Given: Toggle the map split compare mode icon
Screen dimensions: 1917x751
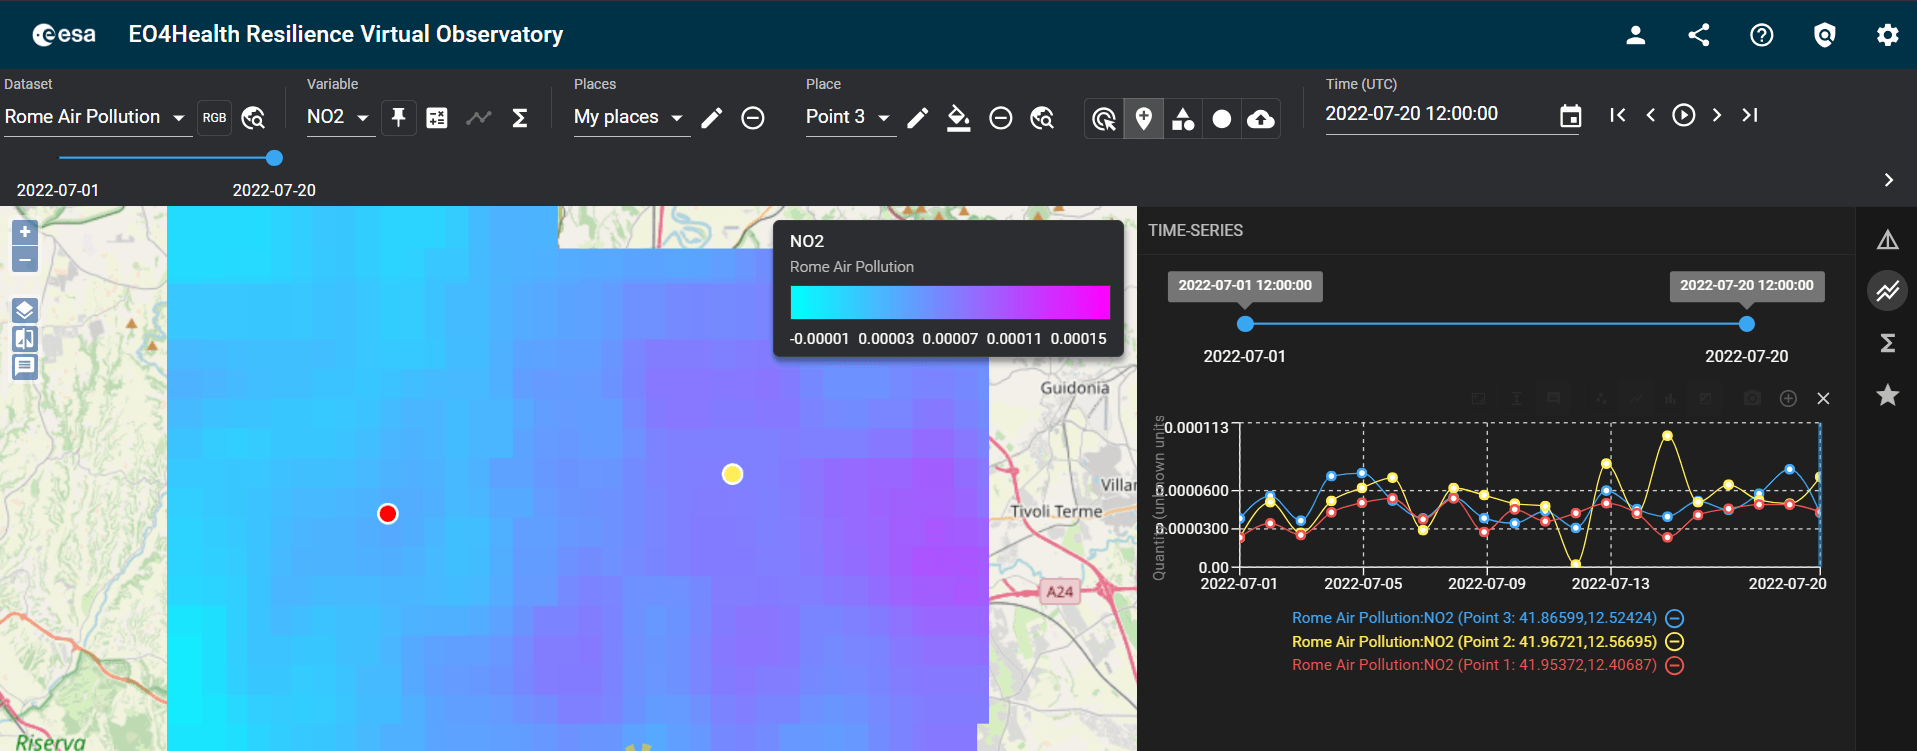Looking at the screenshot, I should [x=25, y=338].
